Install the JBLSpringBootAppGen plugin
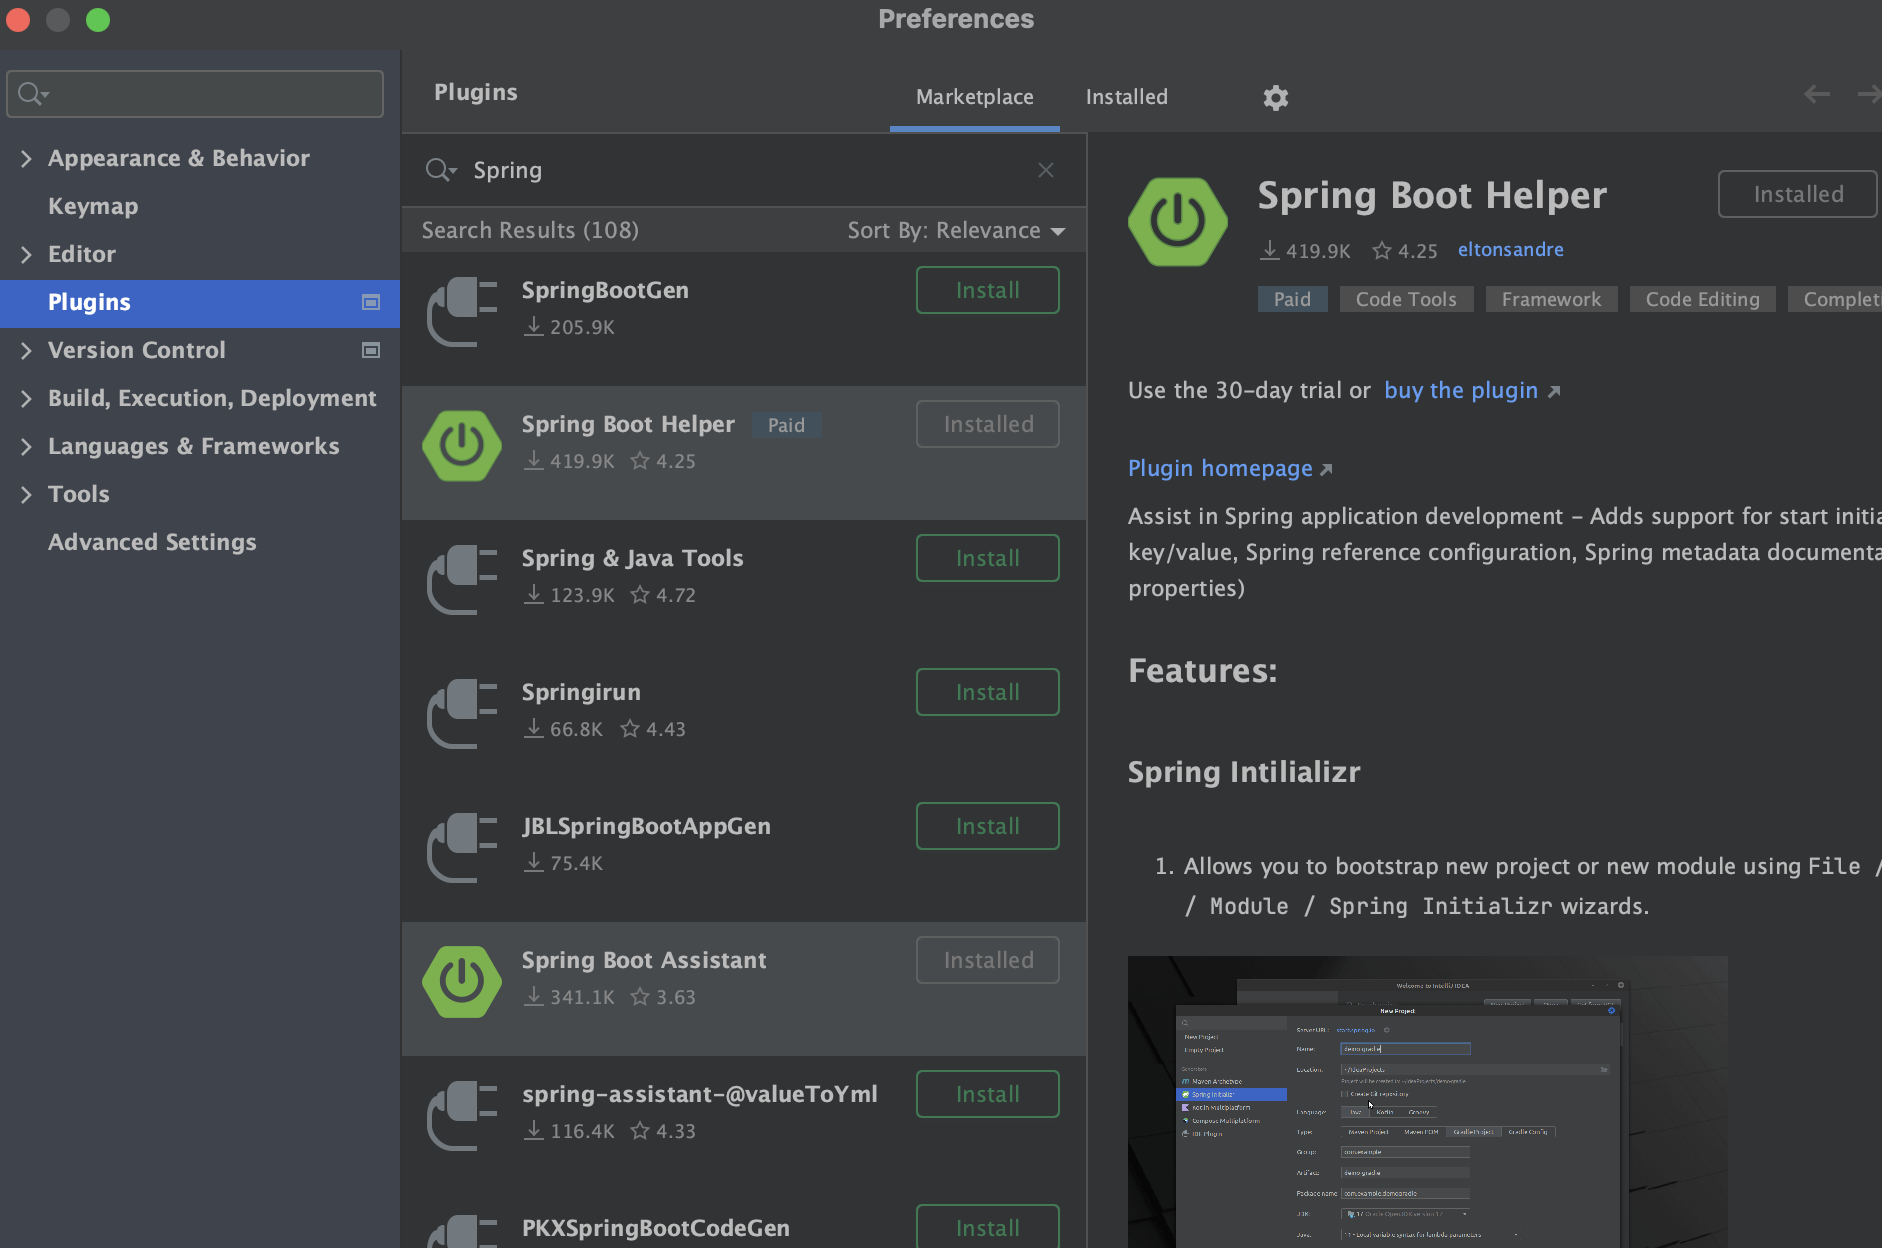Viewport: 1882px width, 1248px height. click(987, 826)
